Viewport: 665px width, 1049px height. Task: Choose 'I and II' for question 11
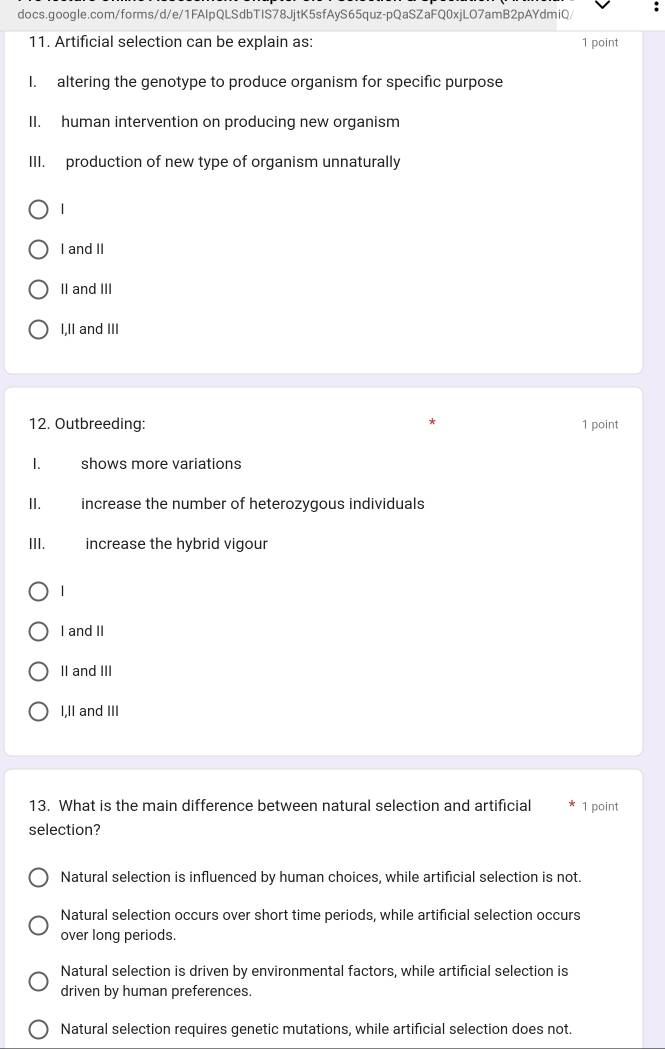tap(38, 250)
